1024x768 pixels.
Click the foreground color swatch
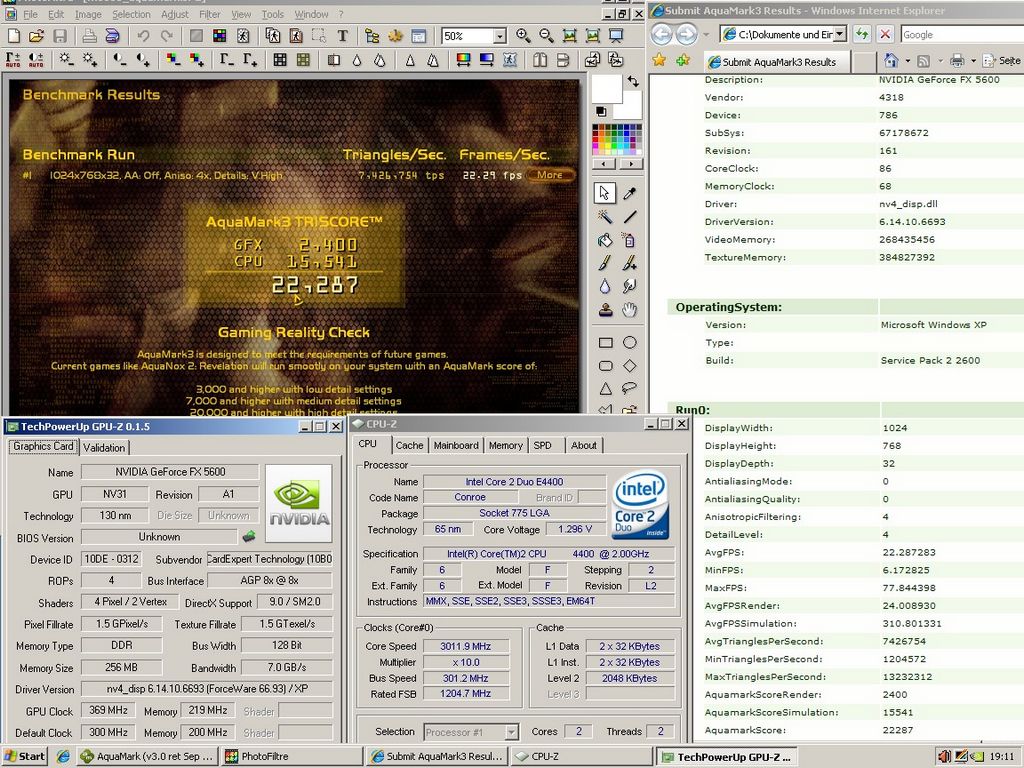(x=607, y=89)
